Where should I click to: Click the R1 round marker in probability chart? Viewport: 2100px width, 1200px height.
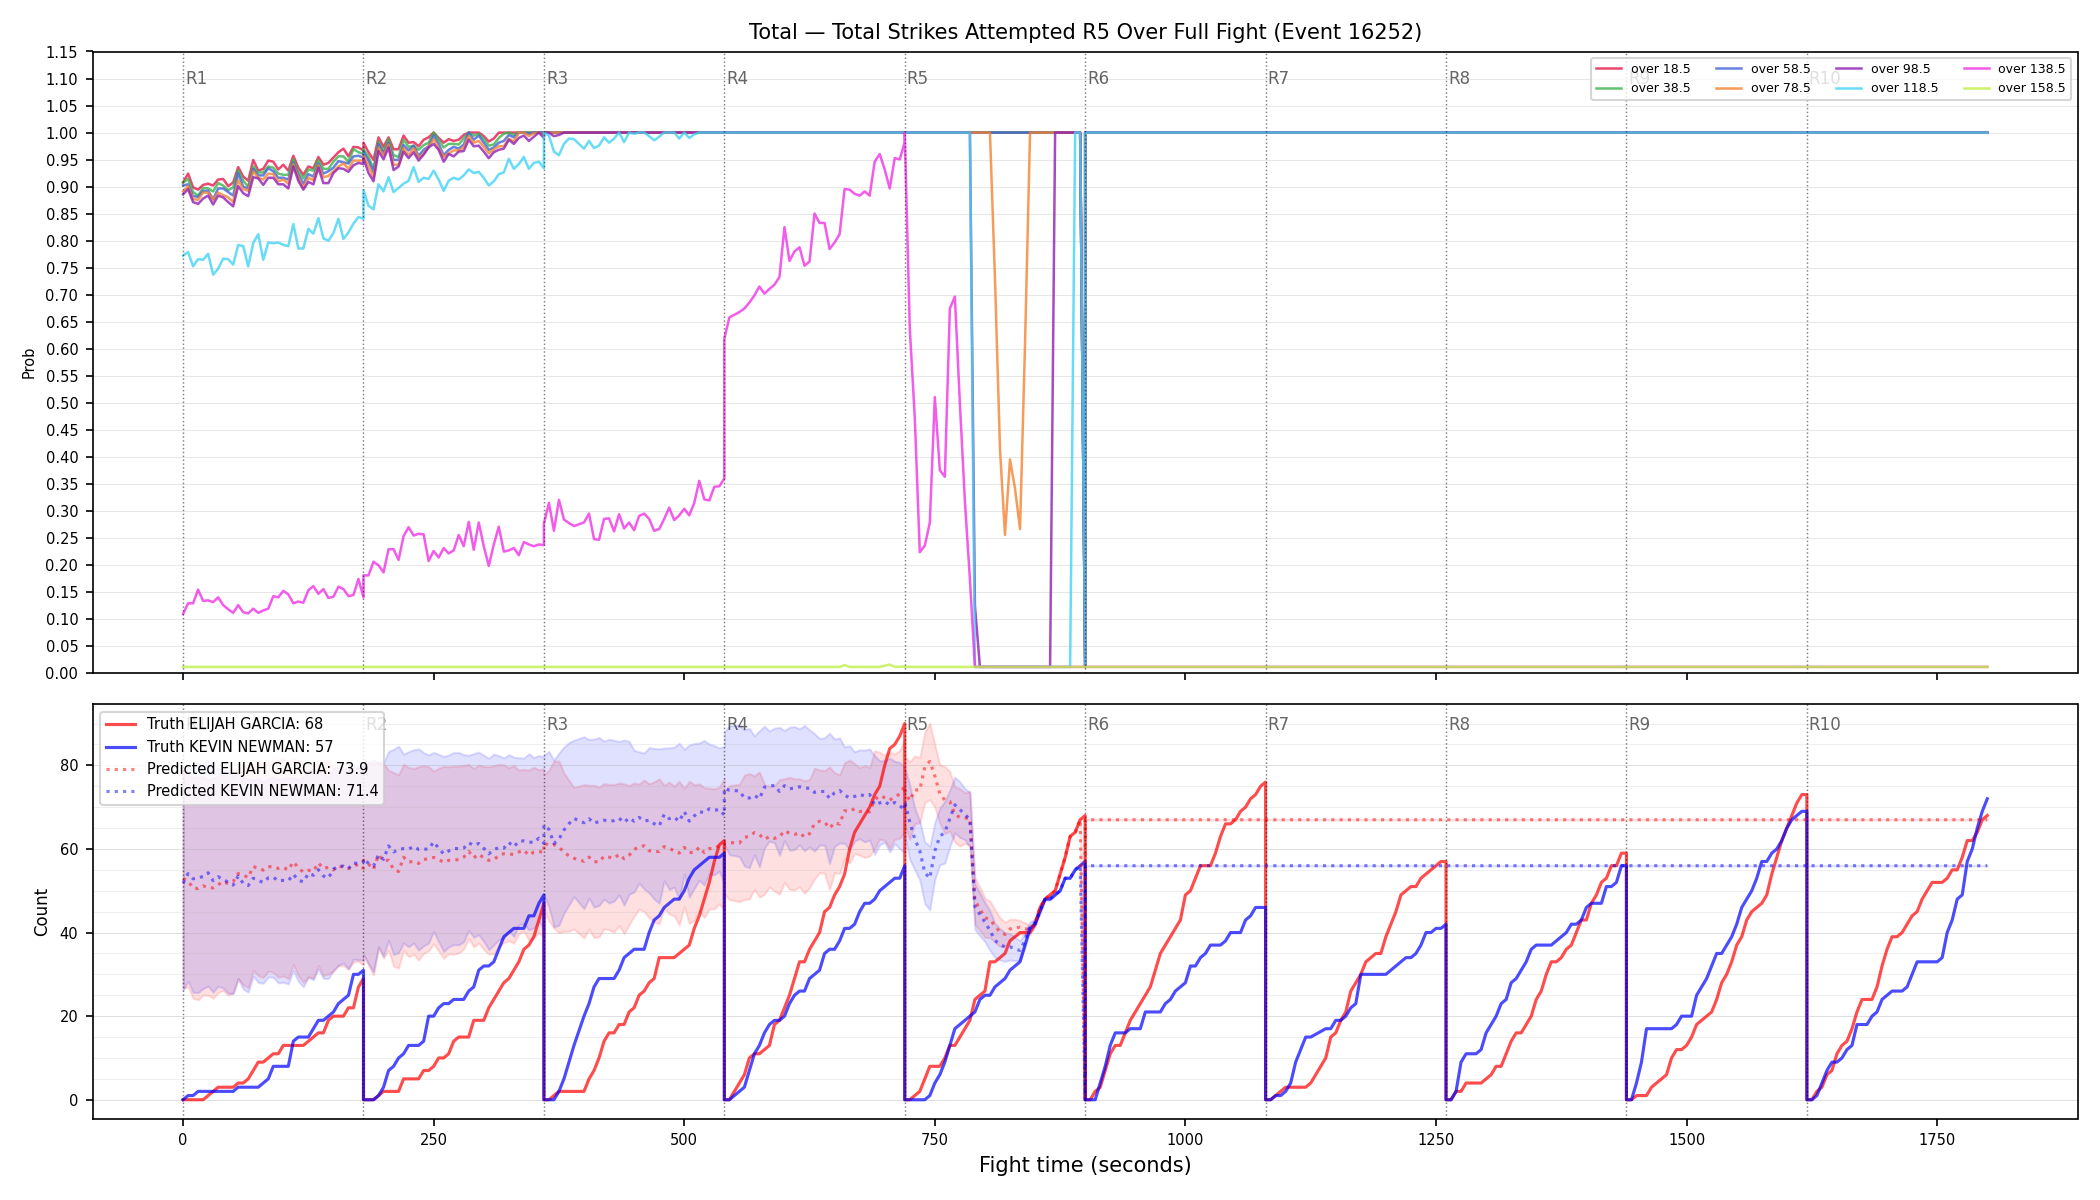tap(196, 78)
